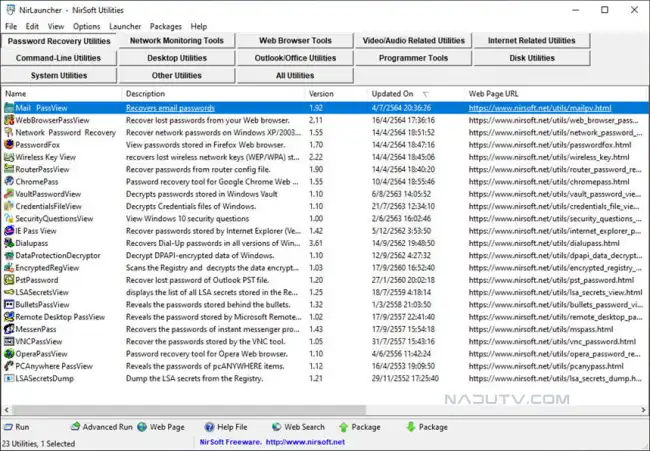Sort list by Description column header
This screenshot has height=451, width=650.
(213, 94)
